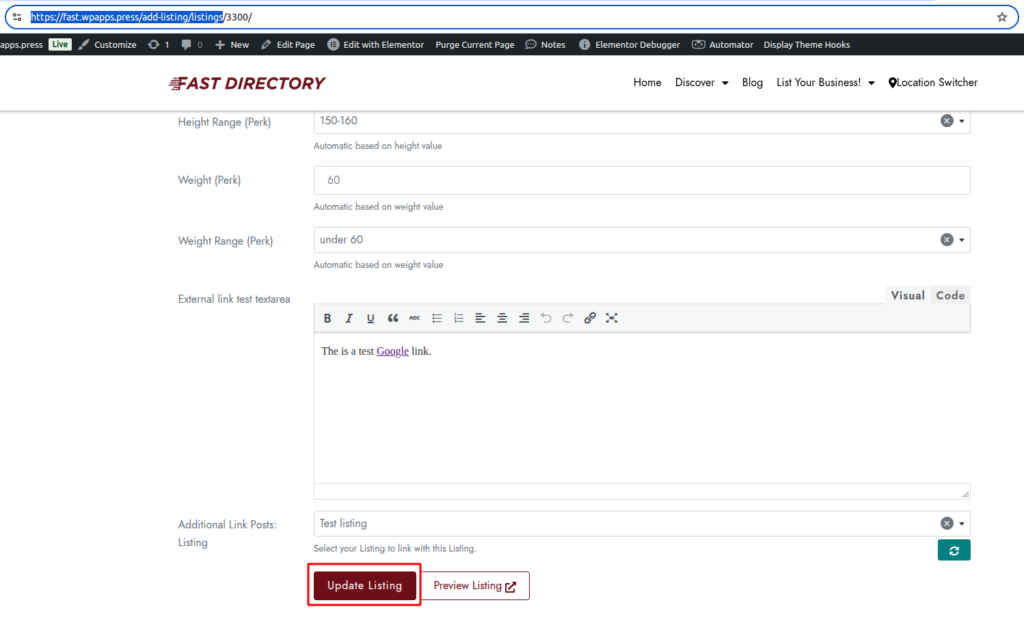The image size is (1024, 620).
Task: Center align the editor text
Action: 502,318
